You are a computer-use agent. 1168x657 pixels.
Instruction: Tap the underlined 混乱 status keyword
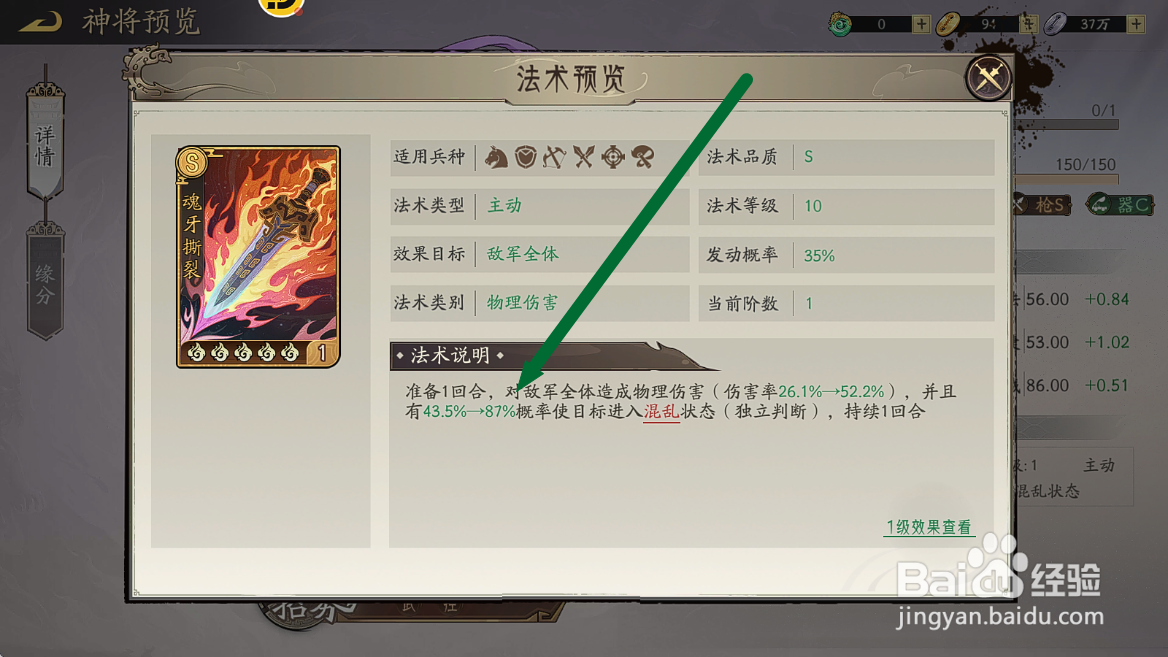(661, 411)
